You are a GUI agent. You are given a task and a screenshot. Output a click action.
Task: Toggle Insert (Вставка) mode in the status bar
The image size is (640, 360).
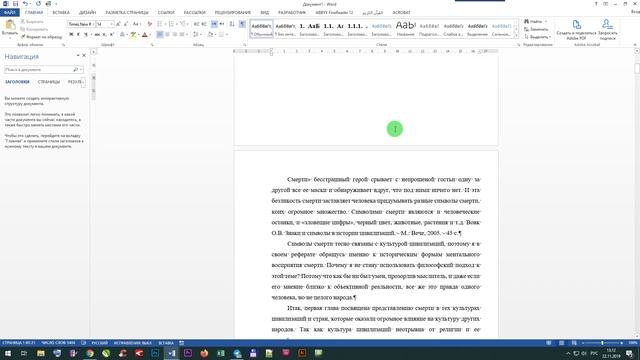[x=166, y=343]
